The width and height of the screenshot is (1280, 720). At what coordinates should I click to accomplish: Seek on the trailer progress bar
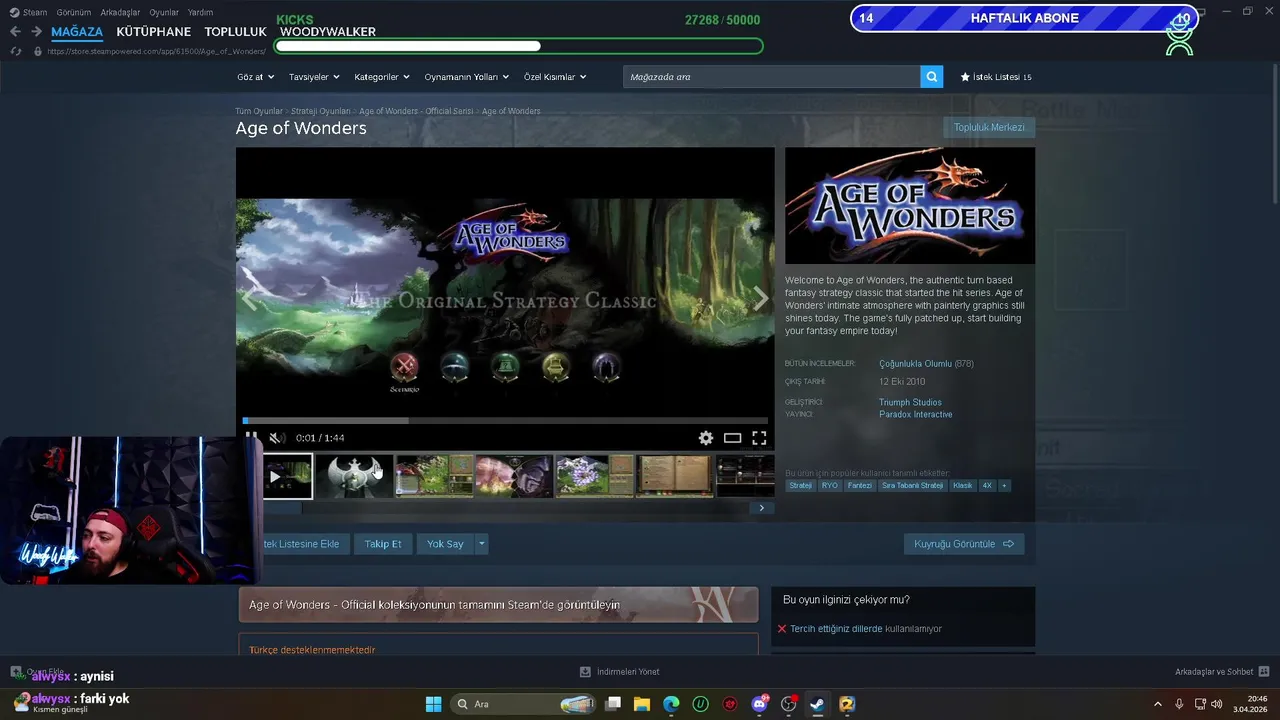tap(505, 421)
